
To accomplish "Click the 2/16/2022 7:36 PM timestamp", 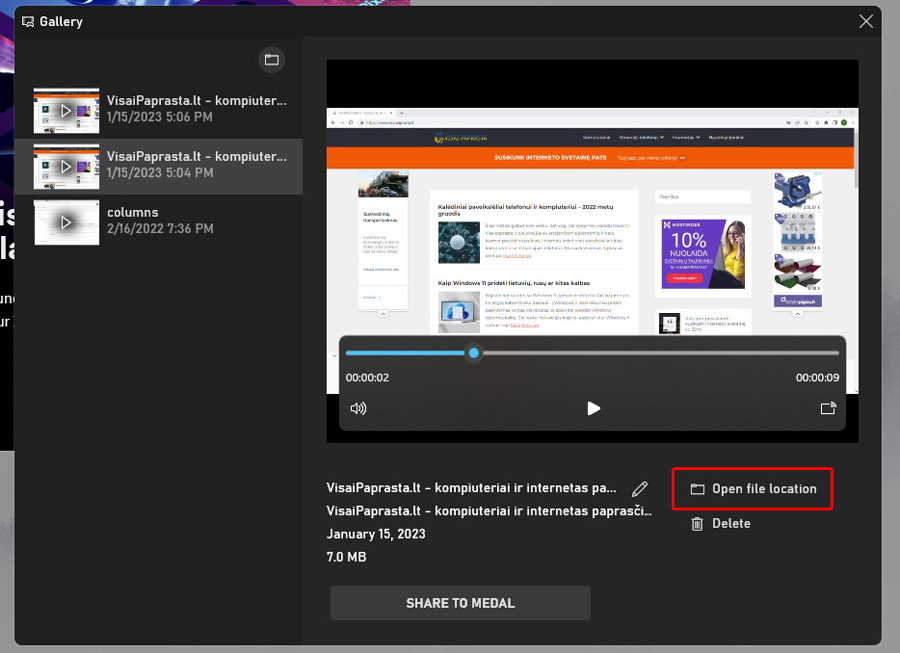I will tap(160, 228).
